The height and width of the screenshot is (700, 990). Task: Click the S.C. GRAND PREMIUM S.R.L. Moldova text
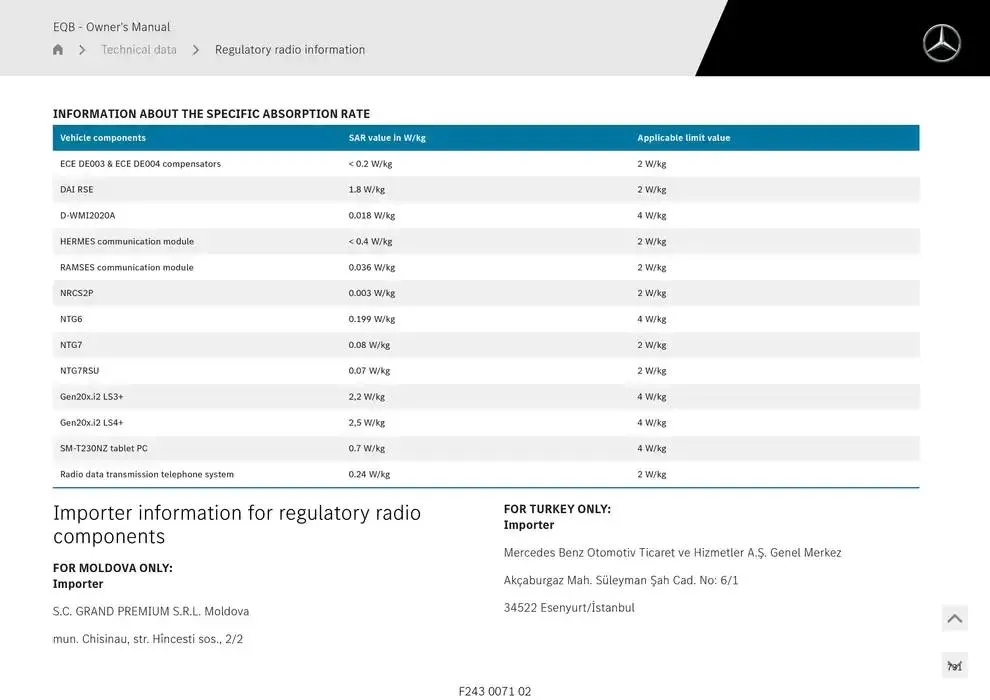pyautogui.click(x=151, y=612)
